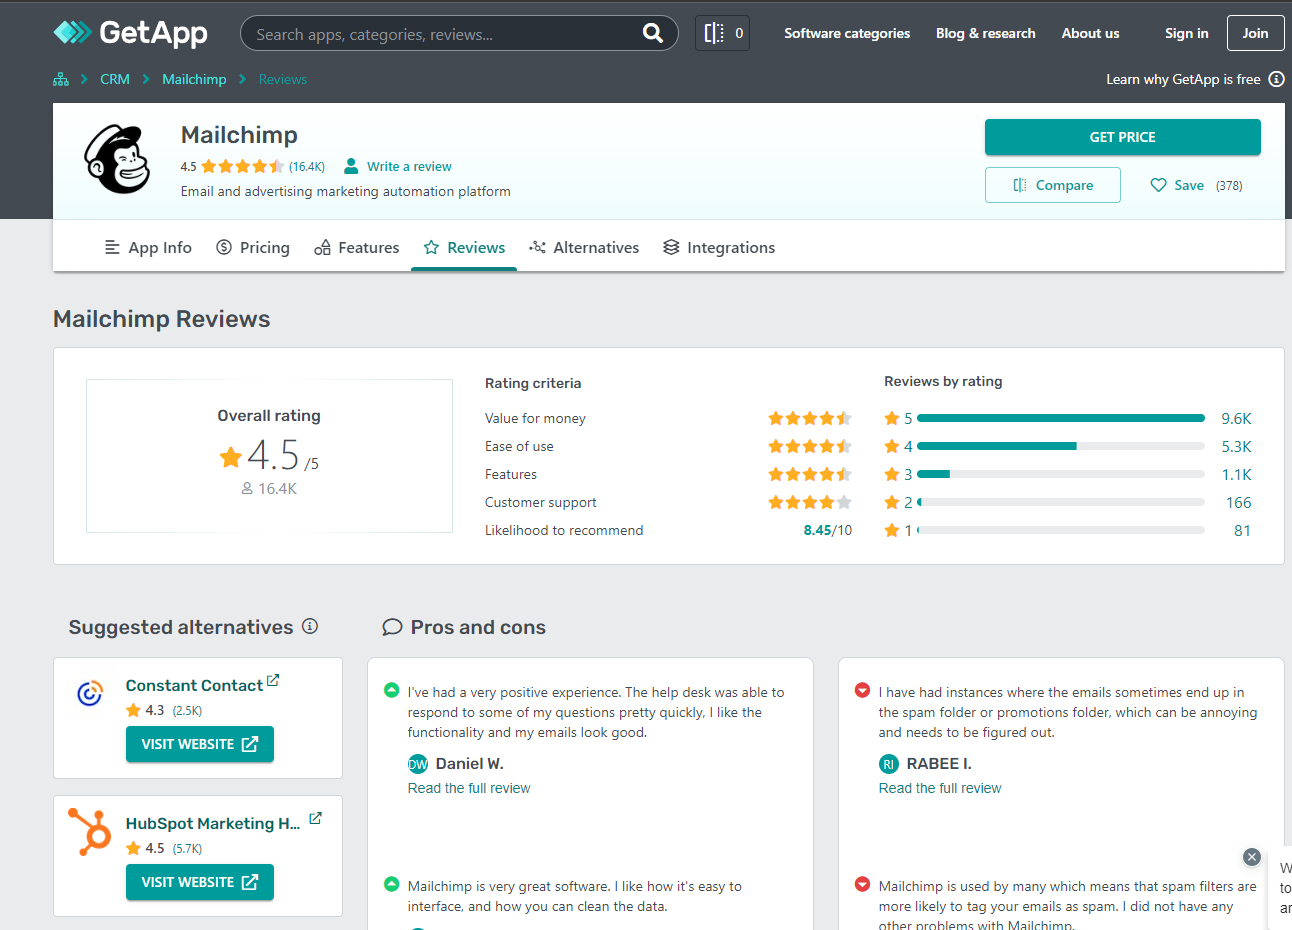Open the Alternatives tab
The image size is (1292, 930).
(584, 247)
